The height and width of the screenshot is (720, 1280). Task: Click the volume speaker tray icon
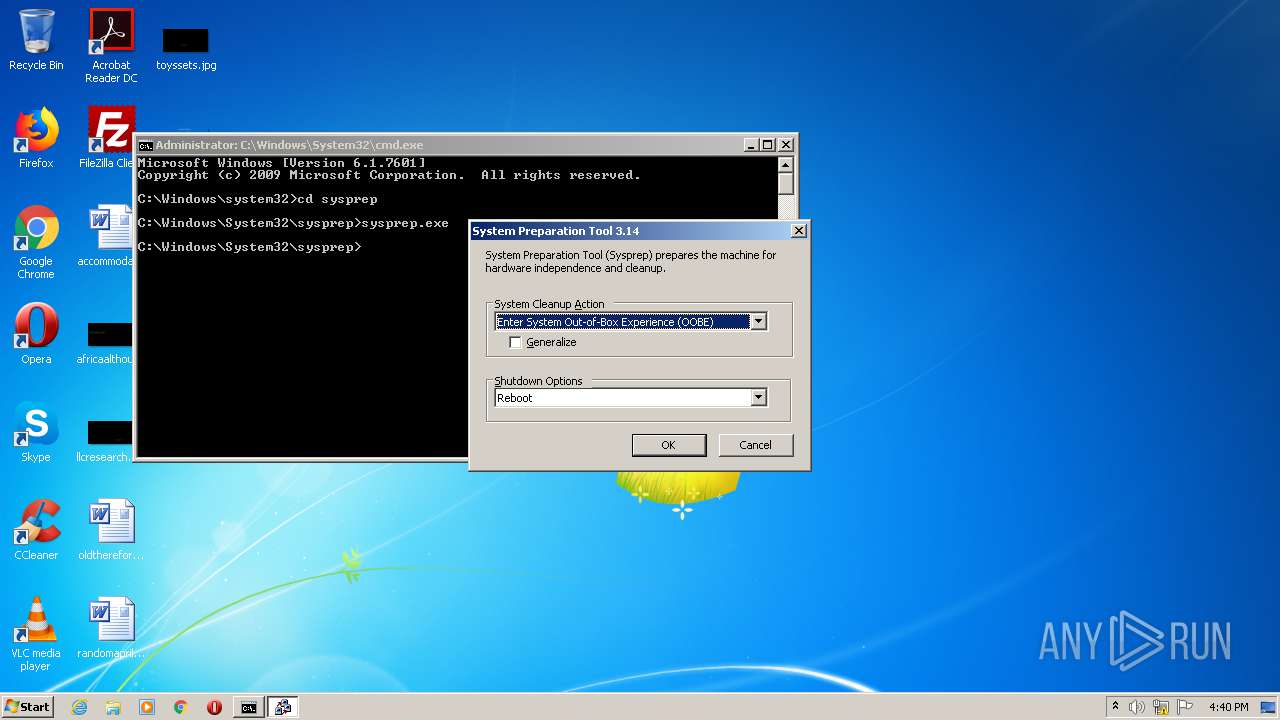[x=1137, y=707]
